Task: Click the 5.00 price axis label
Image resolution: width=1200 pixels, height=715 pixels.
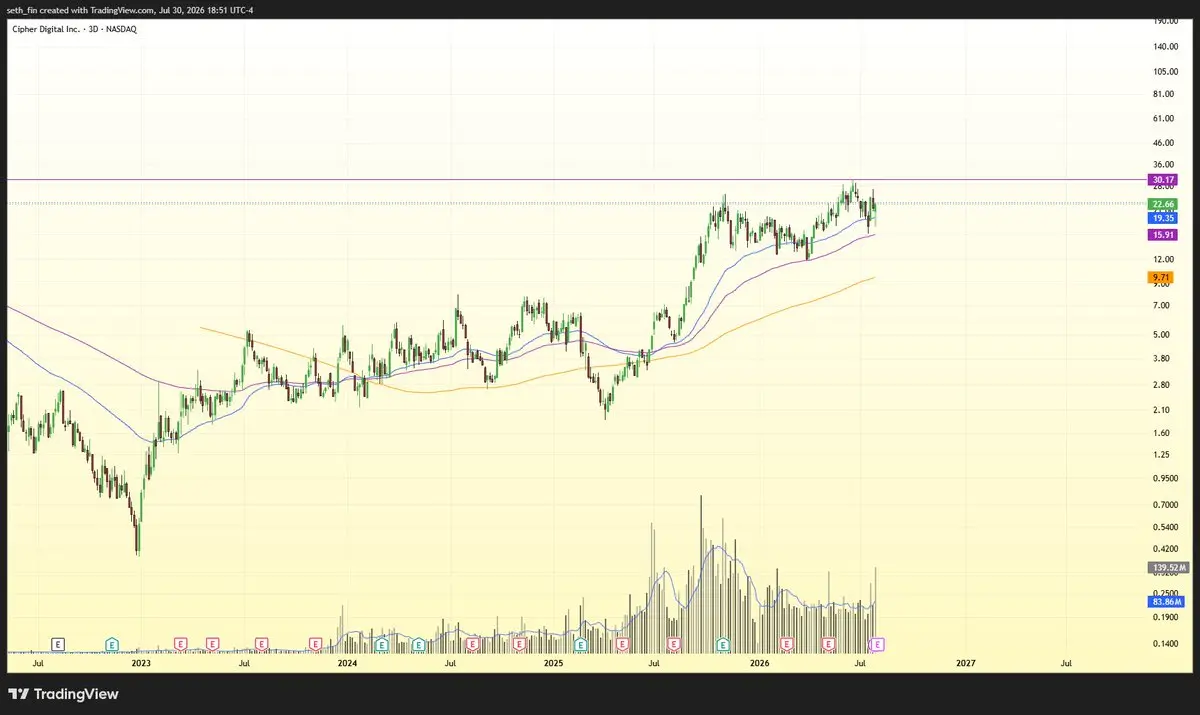Action: point(1162,334)
